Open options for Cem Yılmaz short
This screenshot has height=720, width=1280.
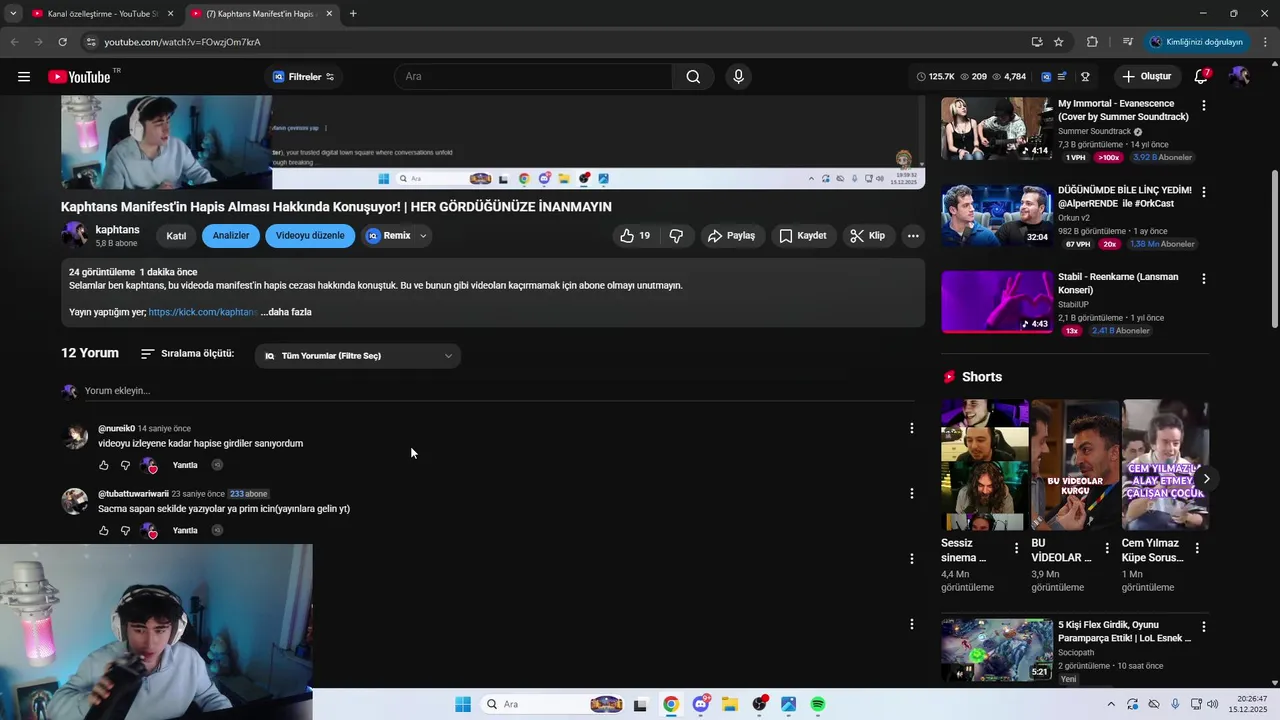[1197, 548]
